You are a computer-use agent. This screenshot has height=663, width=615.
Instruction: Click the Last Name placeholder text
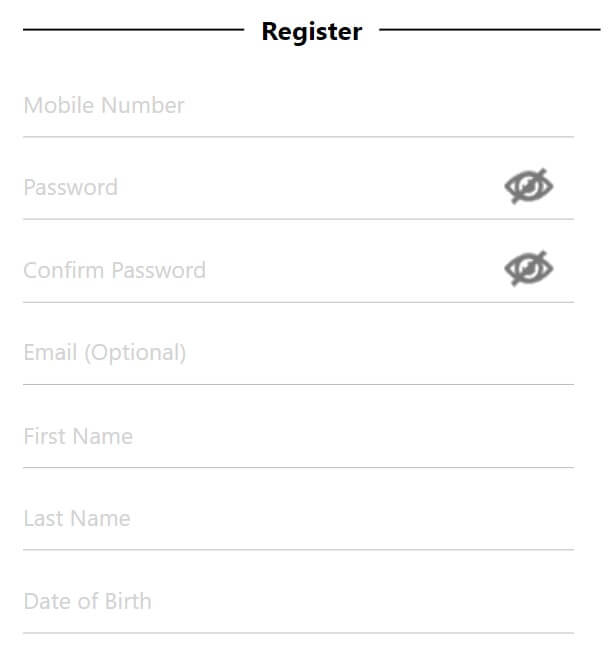[x=77, y=518]
